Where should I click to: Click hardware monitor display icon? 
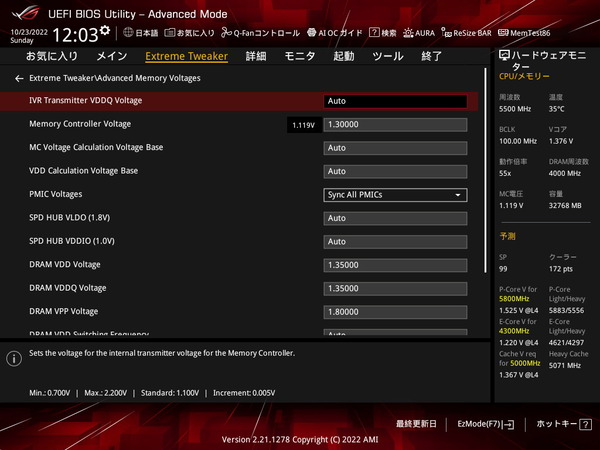click(x=504, y=56)
